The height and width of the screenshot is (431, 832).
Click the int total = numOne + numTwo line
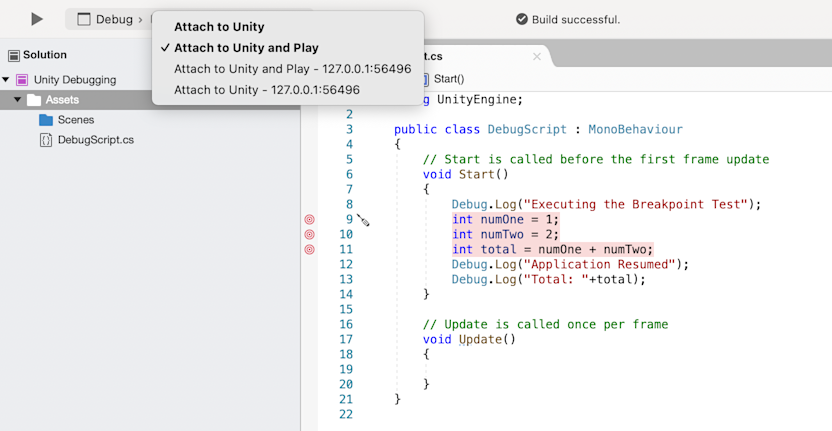click(552, 249)
